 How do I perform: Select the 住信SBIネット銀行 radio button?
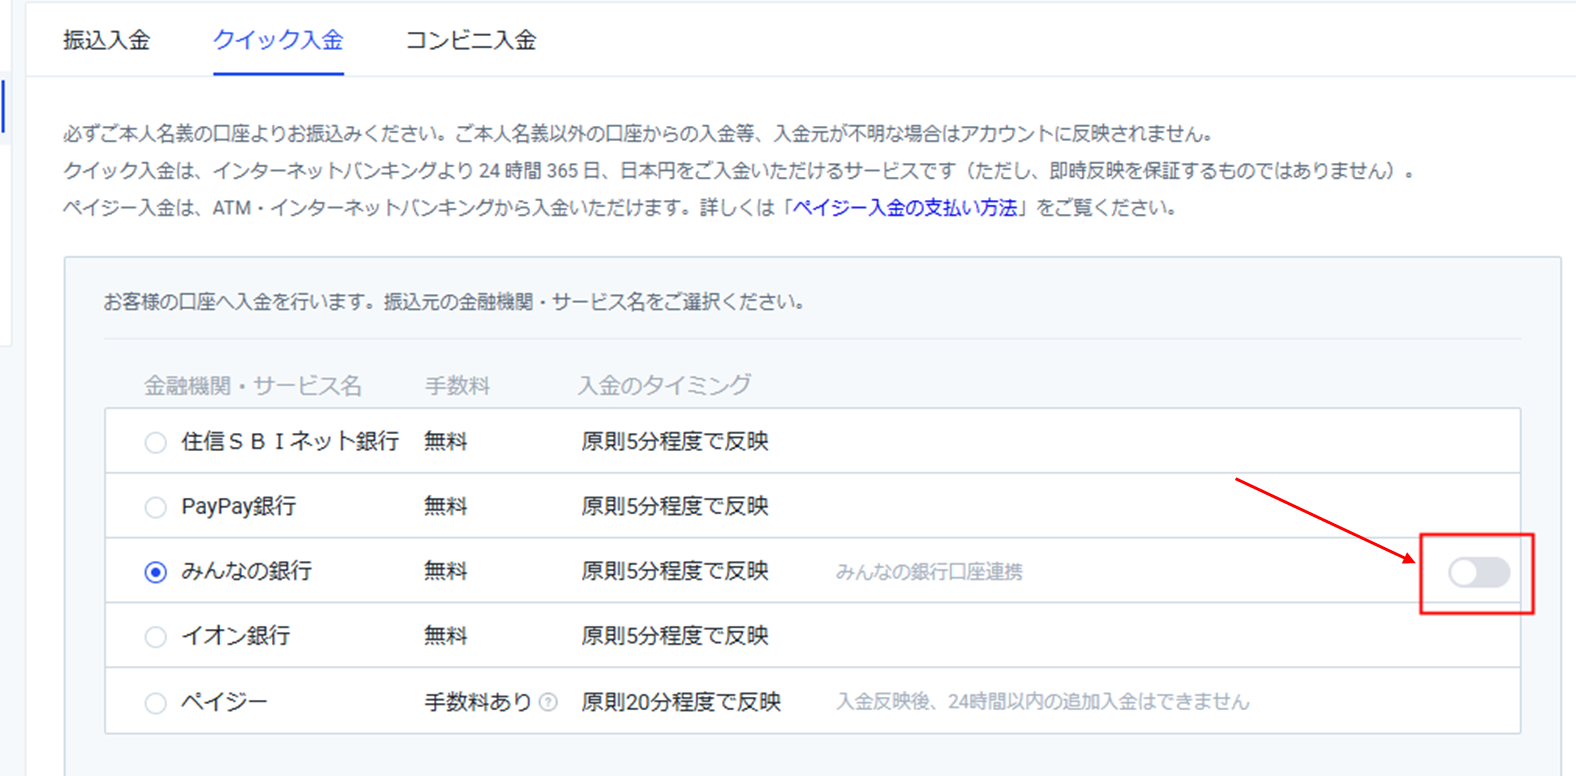pos(155,442)
